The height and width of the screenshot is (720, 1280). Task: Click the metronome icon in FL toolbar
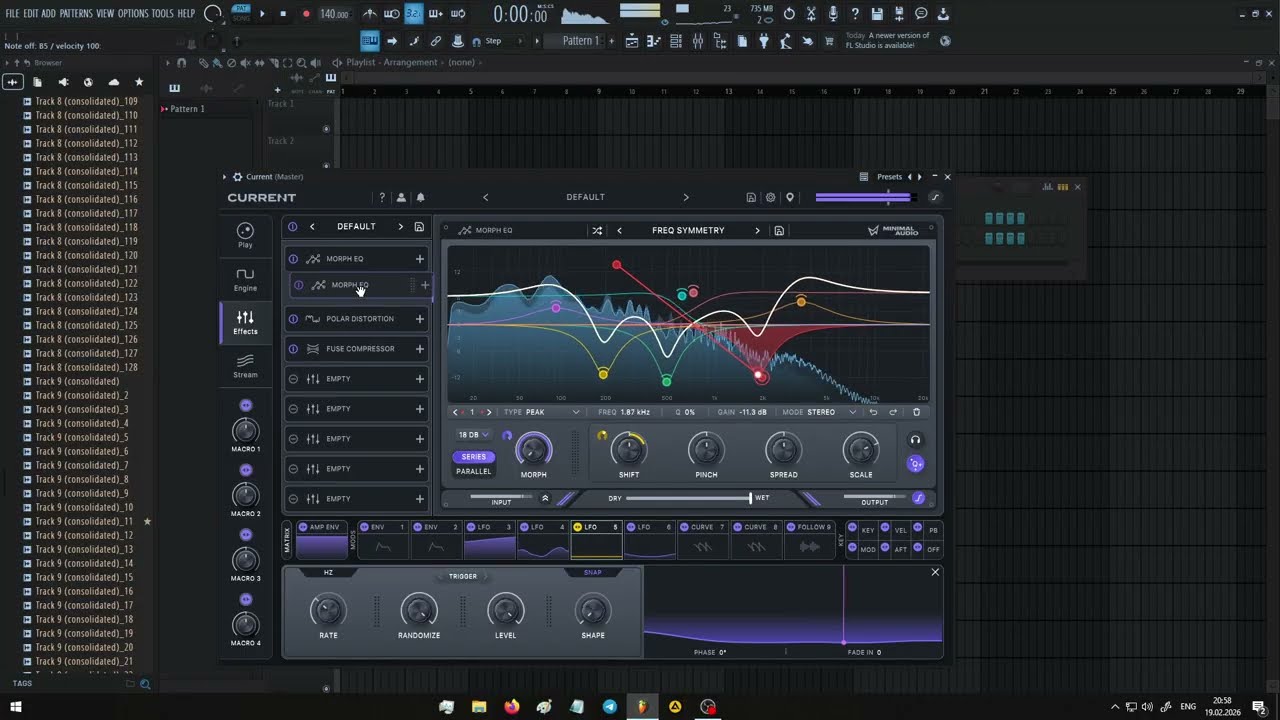(370, 14)
